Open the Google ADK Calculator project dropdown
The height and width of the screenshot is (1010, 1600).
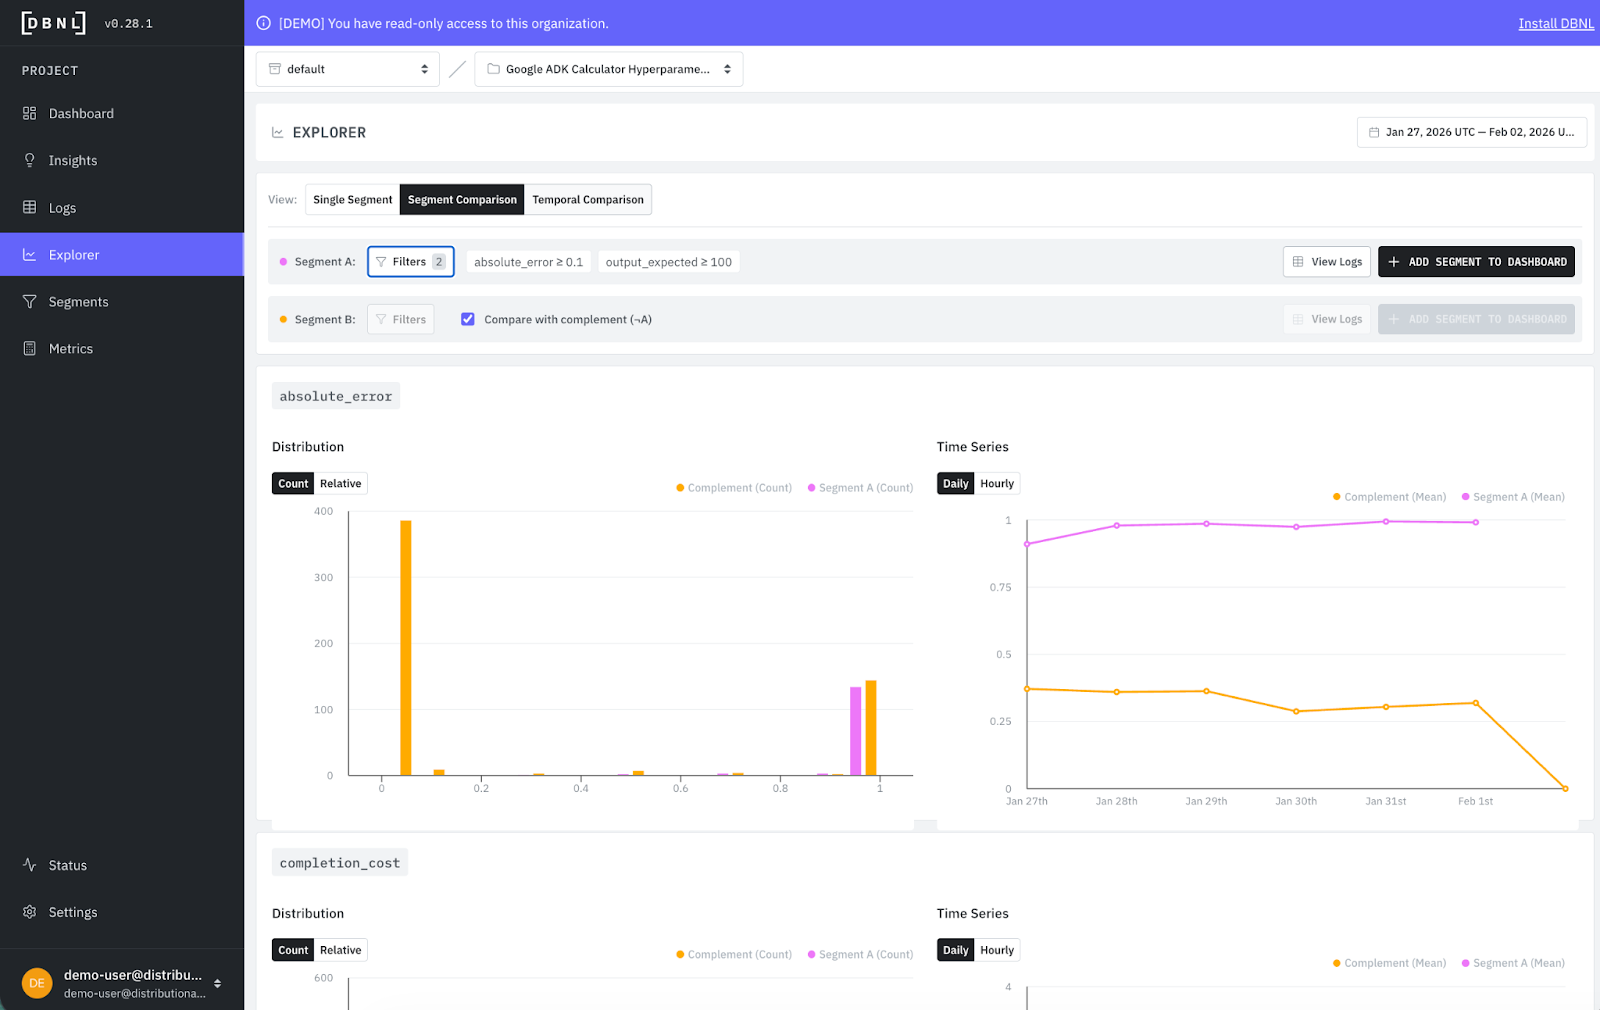pos(609,69)
